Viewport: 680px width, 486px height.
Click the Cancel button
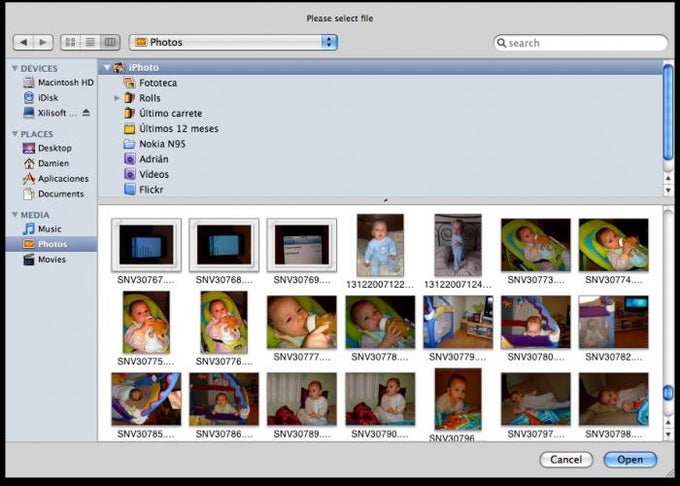(566, 460)
